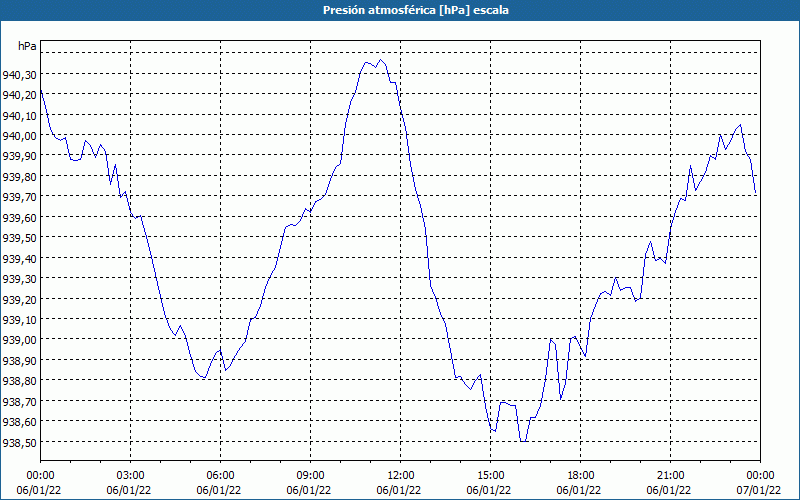Click the 06/01/22 date beneath 03:00
The height and width of the screenshot is (500, 800).
click(129, 490)
